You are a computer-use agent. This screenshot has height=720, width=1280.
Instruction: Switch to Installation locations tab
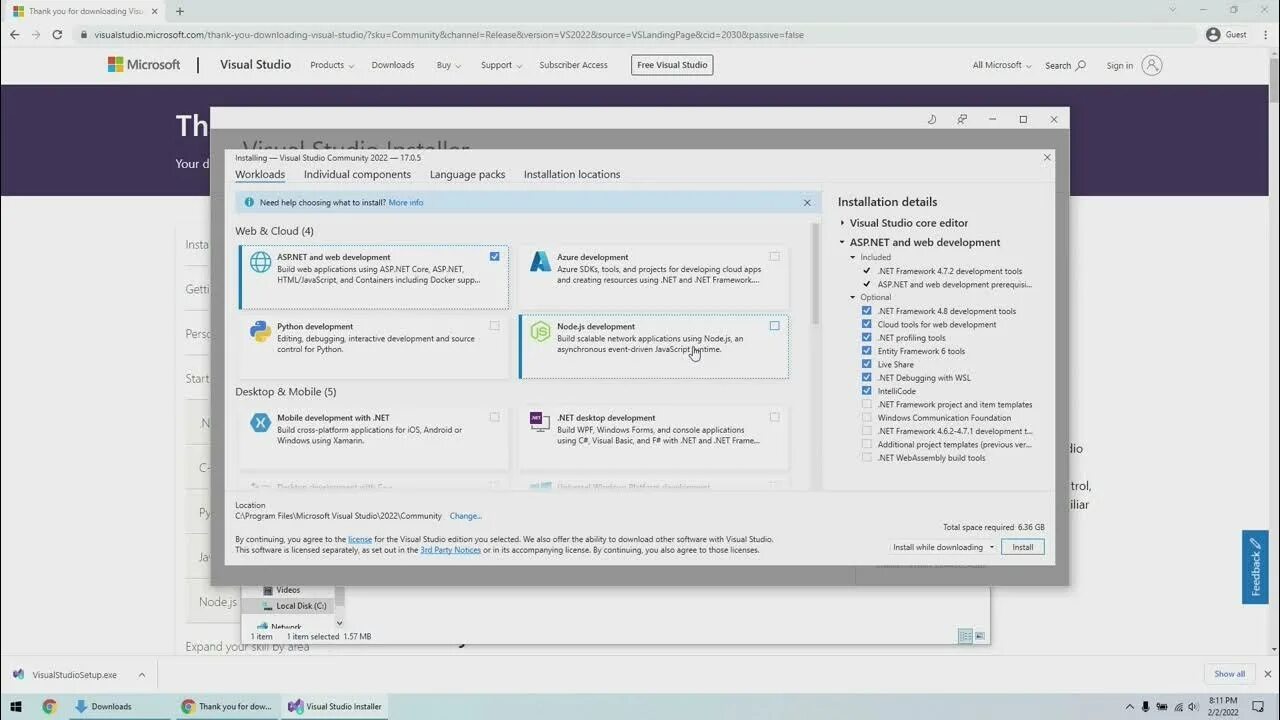[x=572, y=174]
